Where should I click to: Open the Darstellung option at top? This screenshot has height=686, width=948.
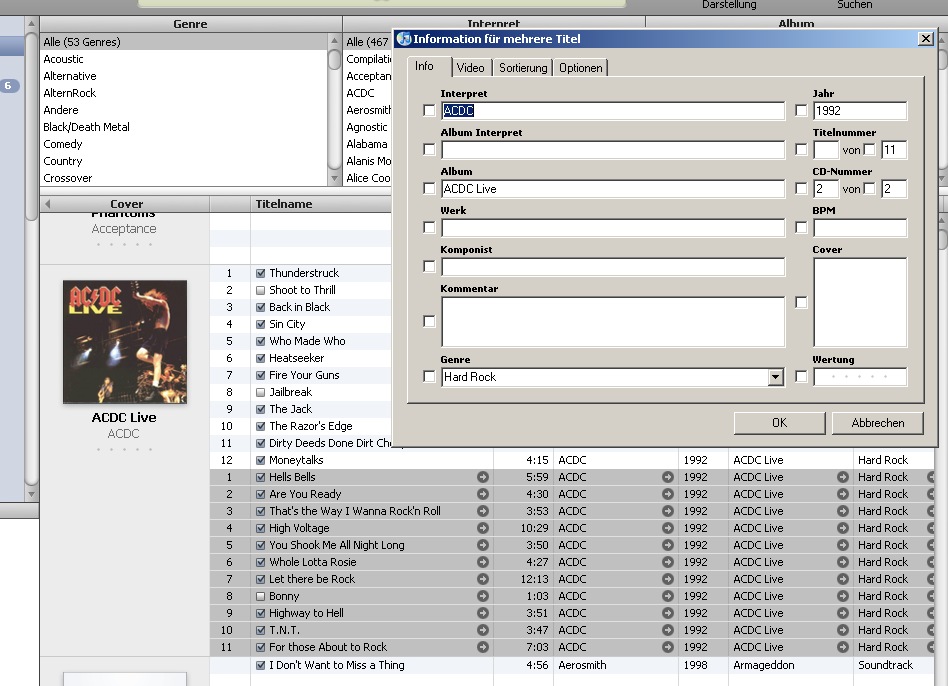(x=729, y=5)
